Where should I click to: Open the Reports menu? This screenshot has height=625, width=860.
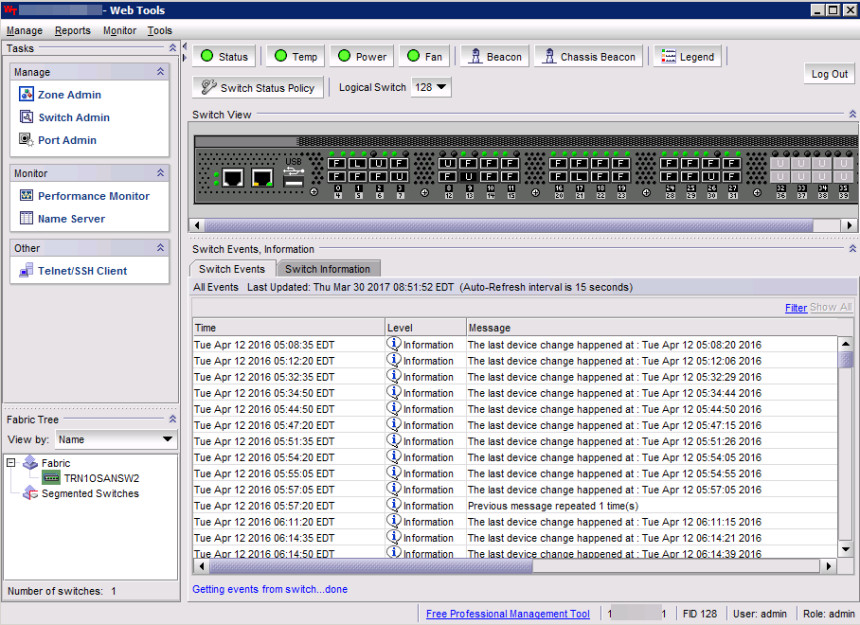point(72,31)
